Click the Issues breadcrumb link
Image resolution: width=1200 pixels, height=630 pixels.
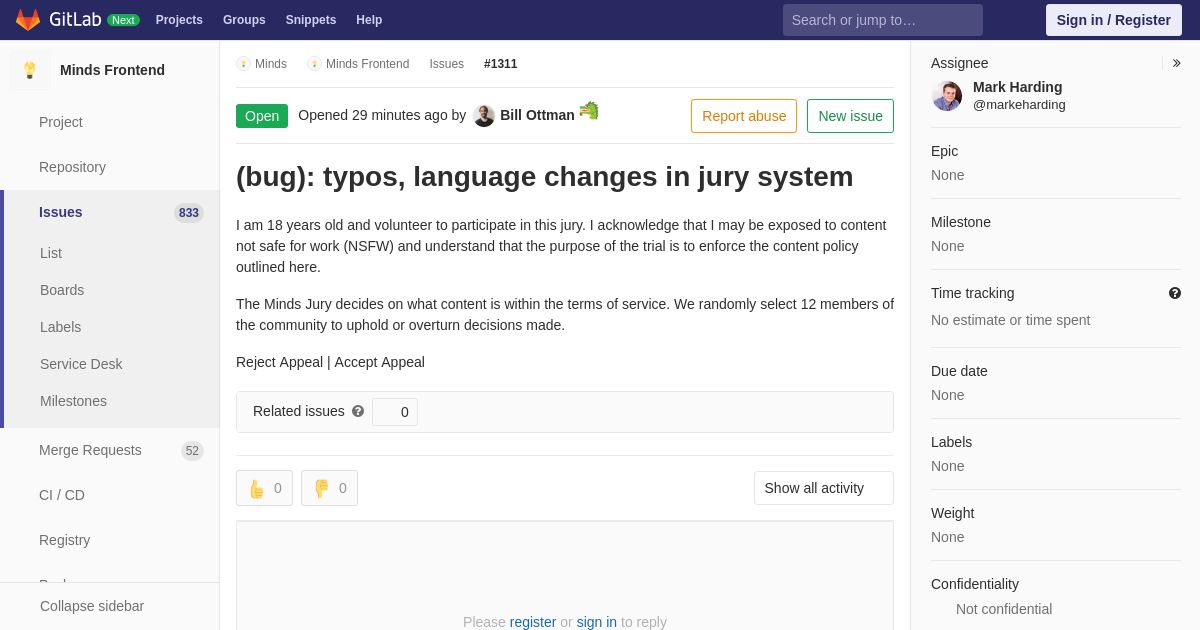coord(447,64)
